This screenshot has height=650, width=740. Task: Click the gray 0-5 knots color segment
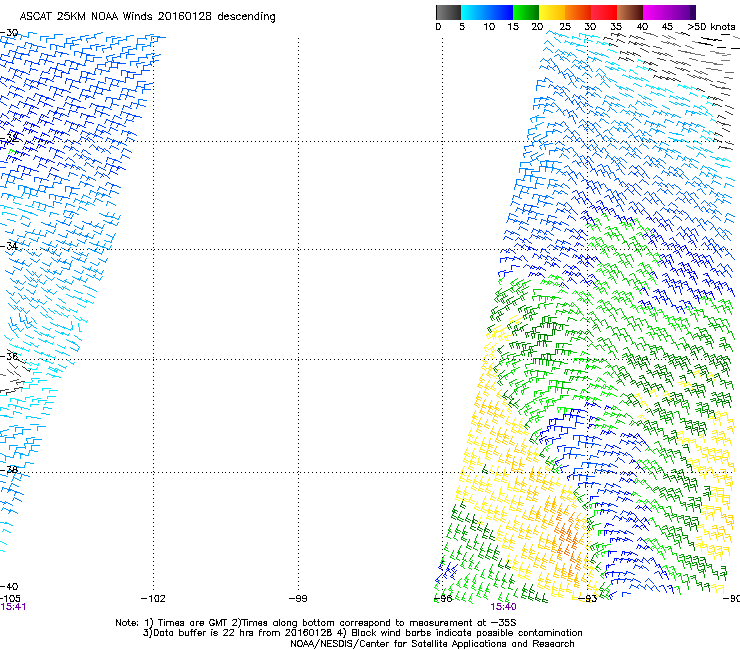pos(448,12)
